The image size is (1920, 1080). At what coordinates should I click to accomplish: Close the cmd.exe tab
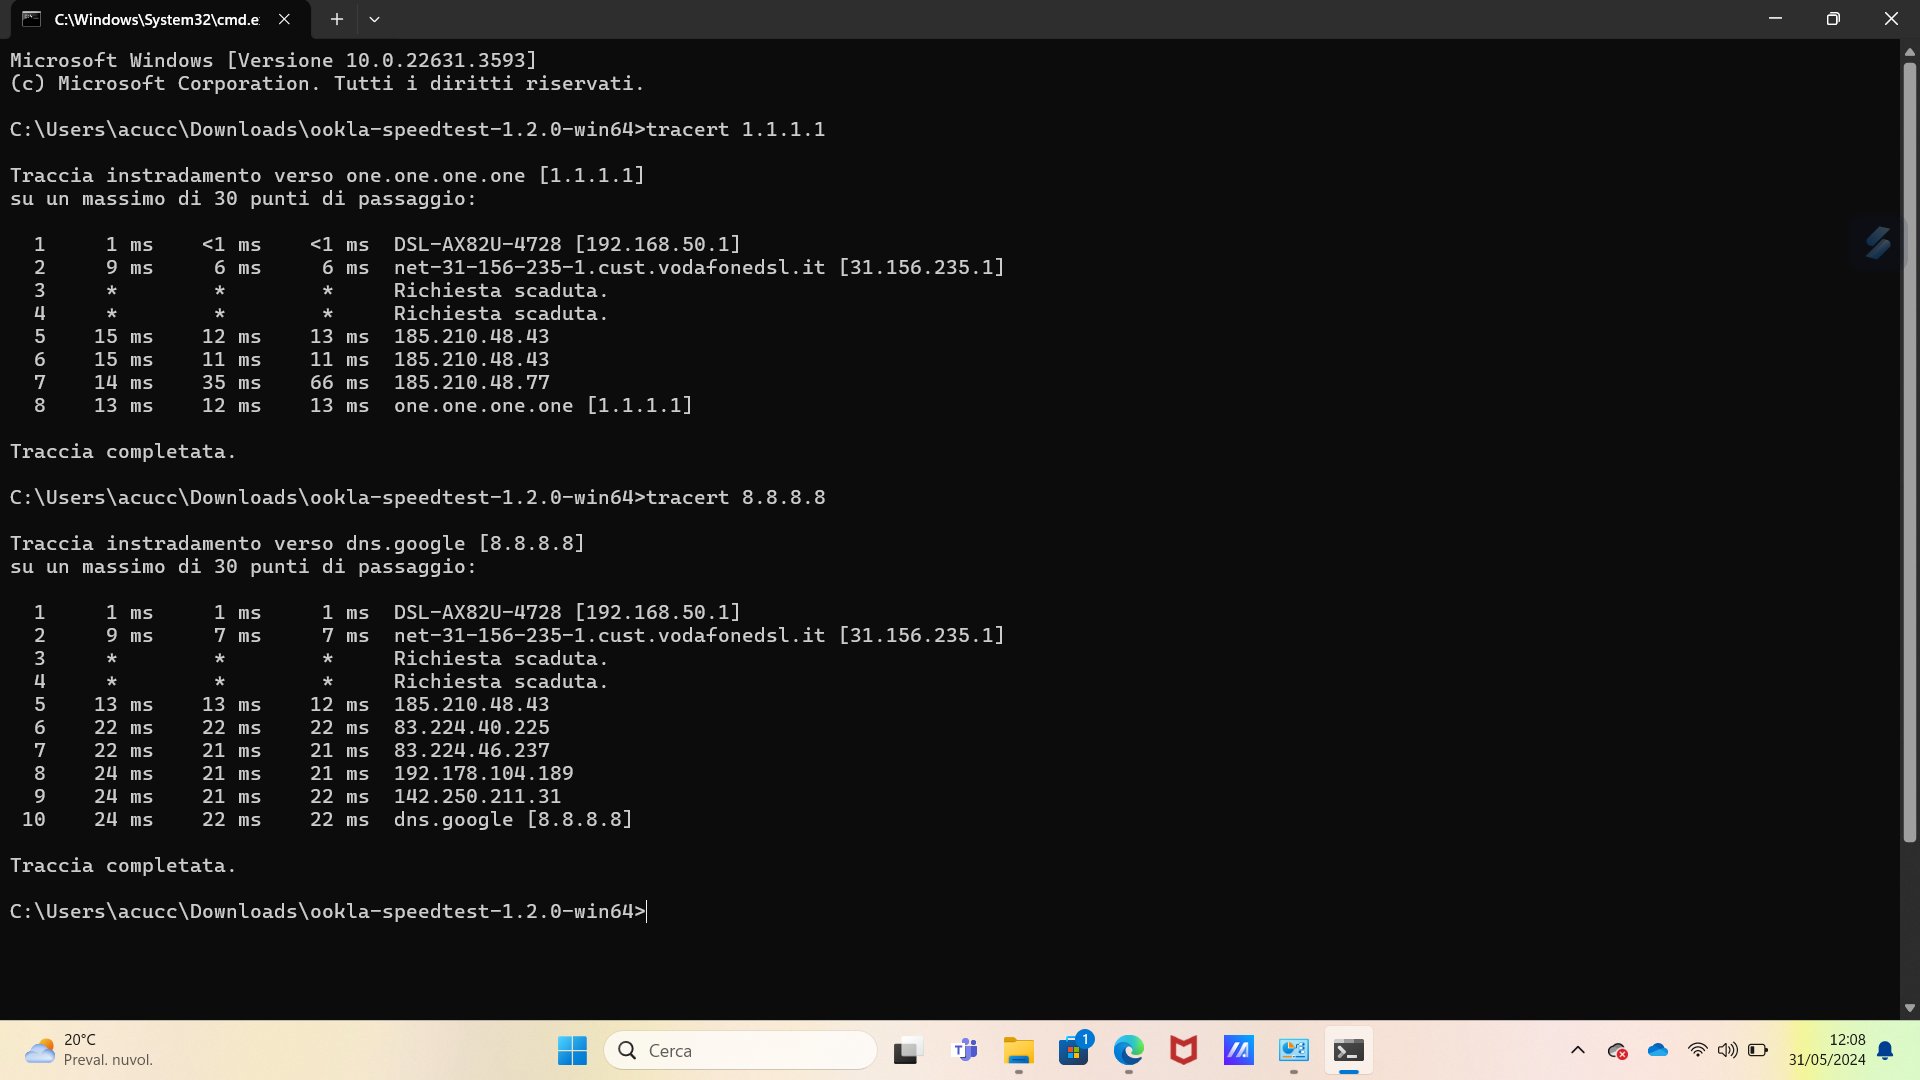pos(284,19)
